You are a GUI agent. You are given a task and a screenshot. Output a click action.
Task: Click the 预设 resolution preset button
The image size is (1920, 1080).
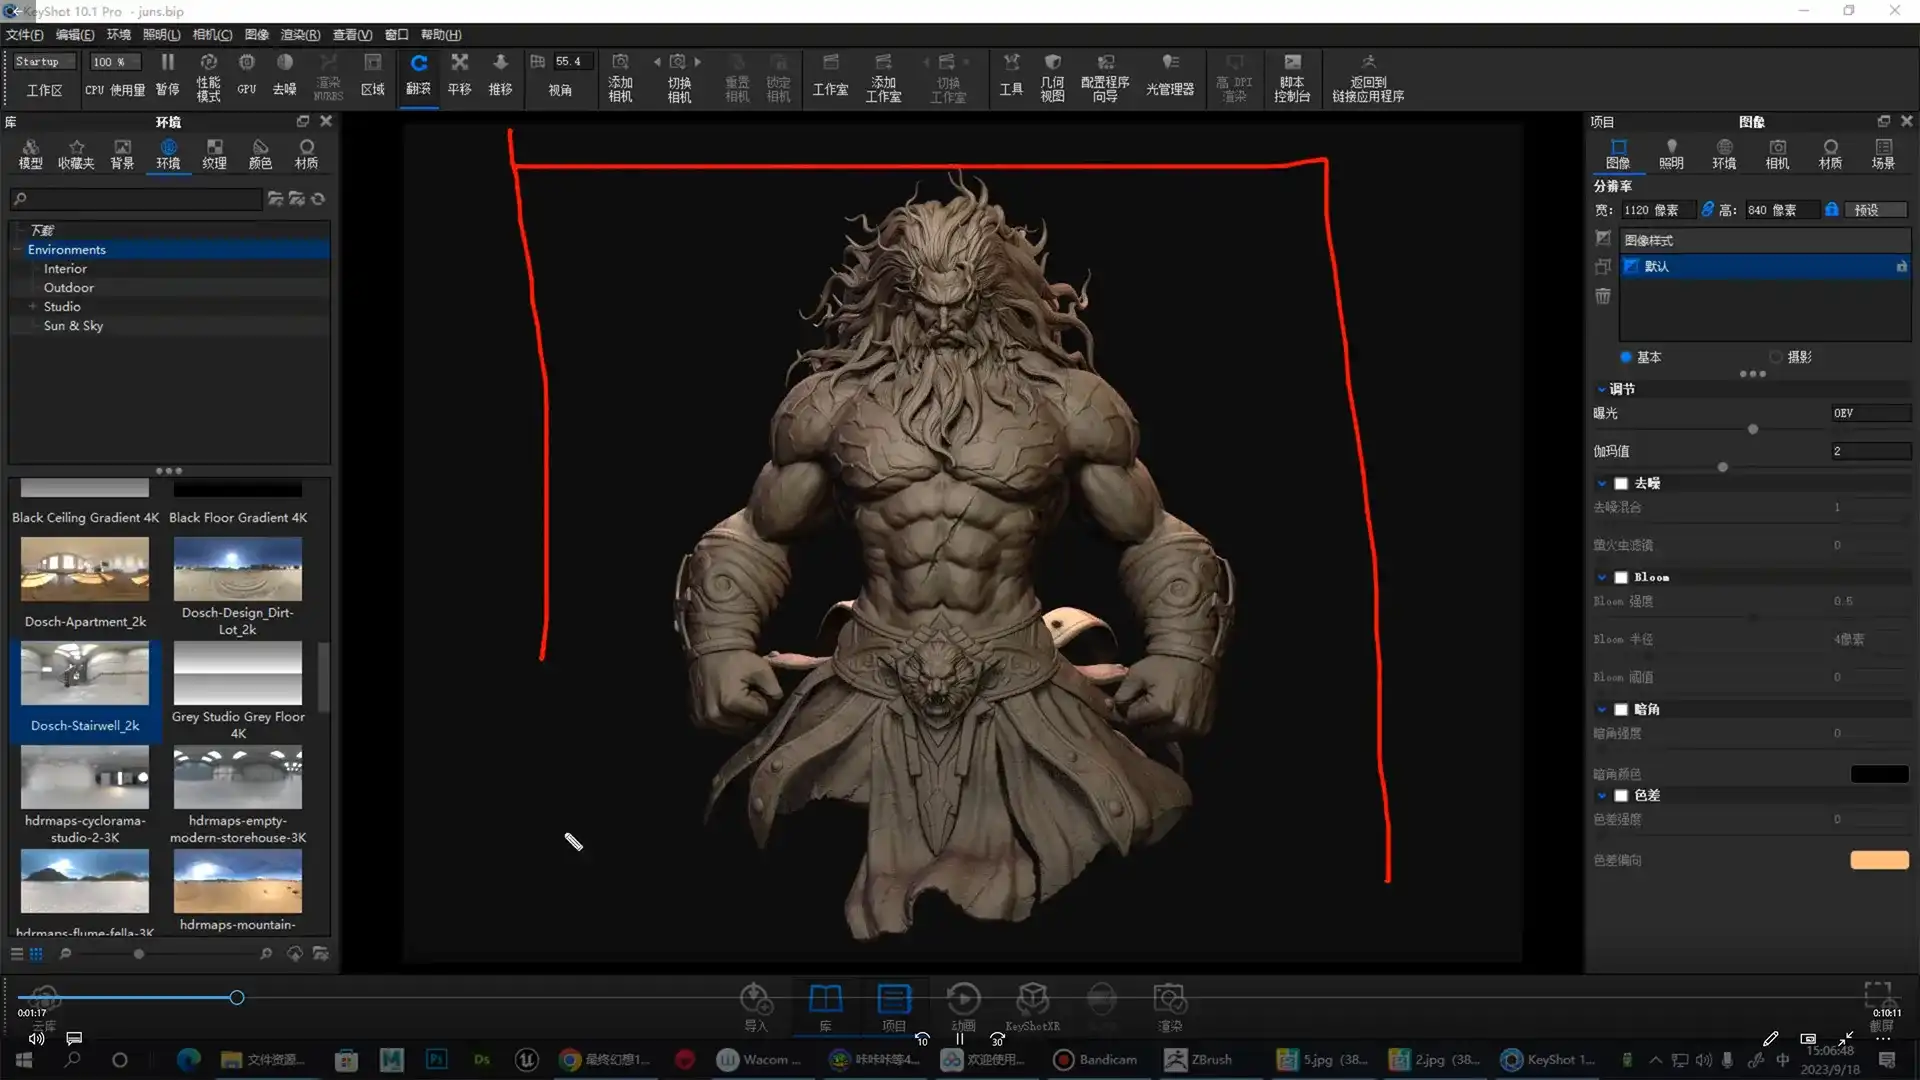point(1874,209)
